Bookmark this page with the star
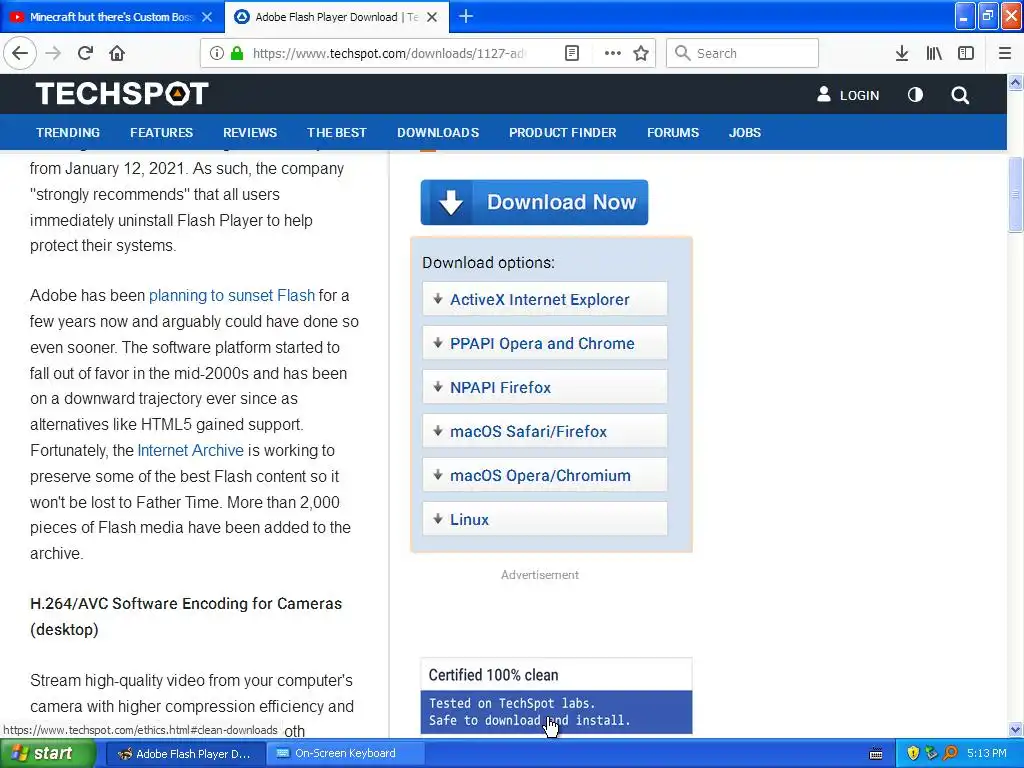This screenshot has width=1024, height=768. pyautogui.click(x=641, y=53)
